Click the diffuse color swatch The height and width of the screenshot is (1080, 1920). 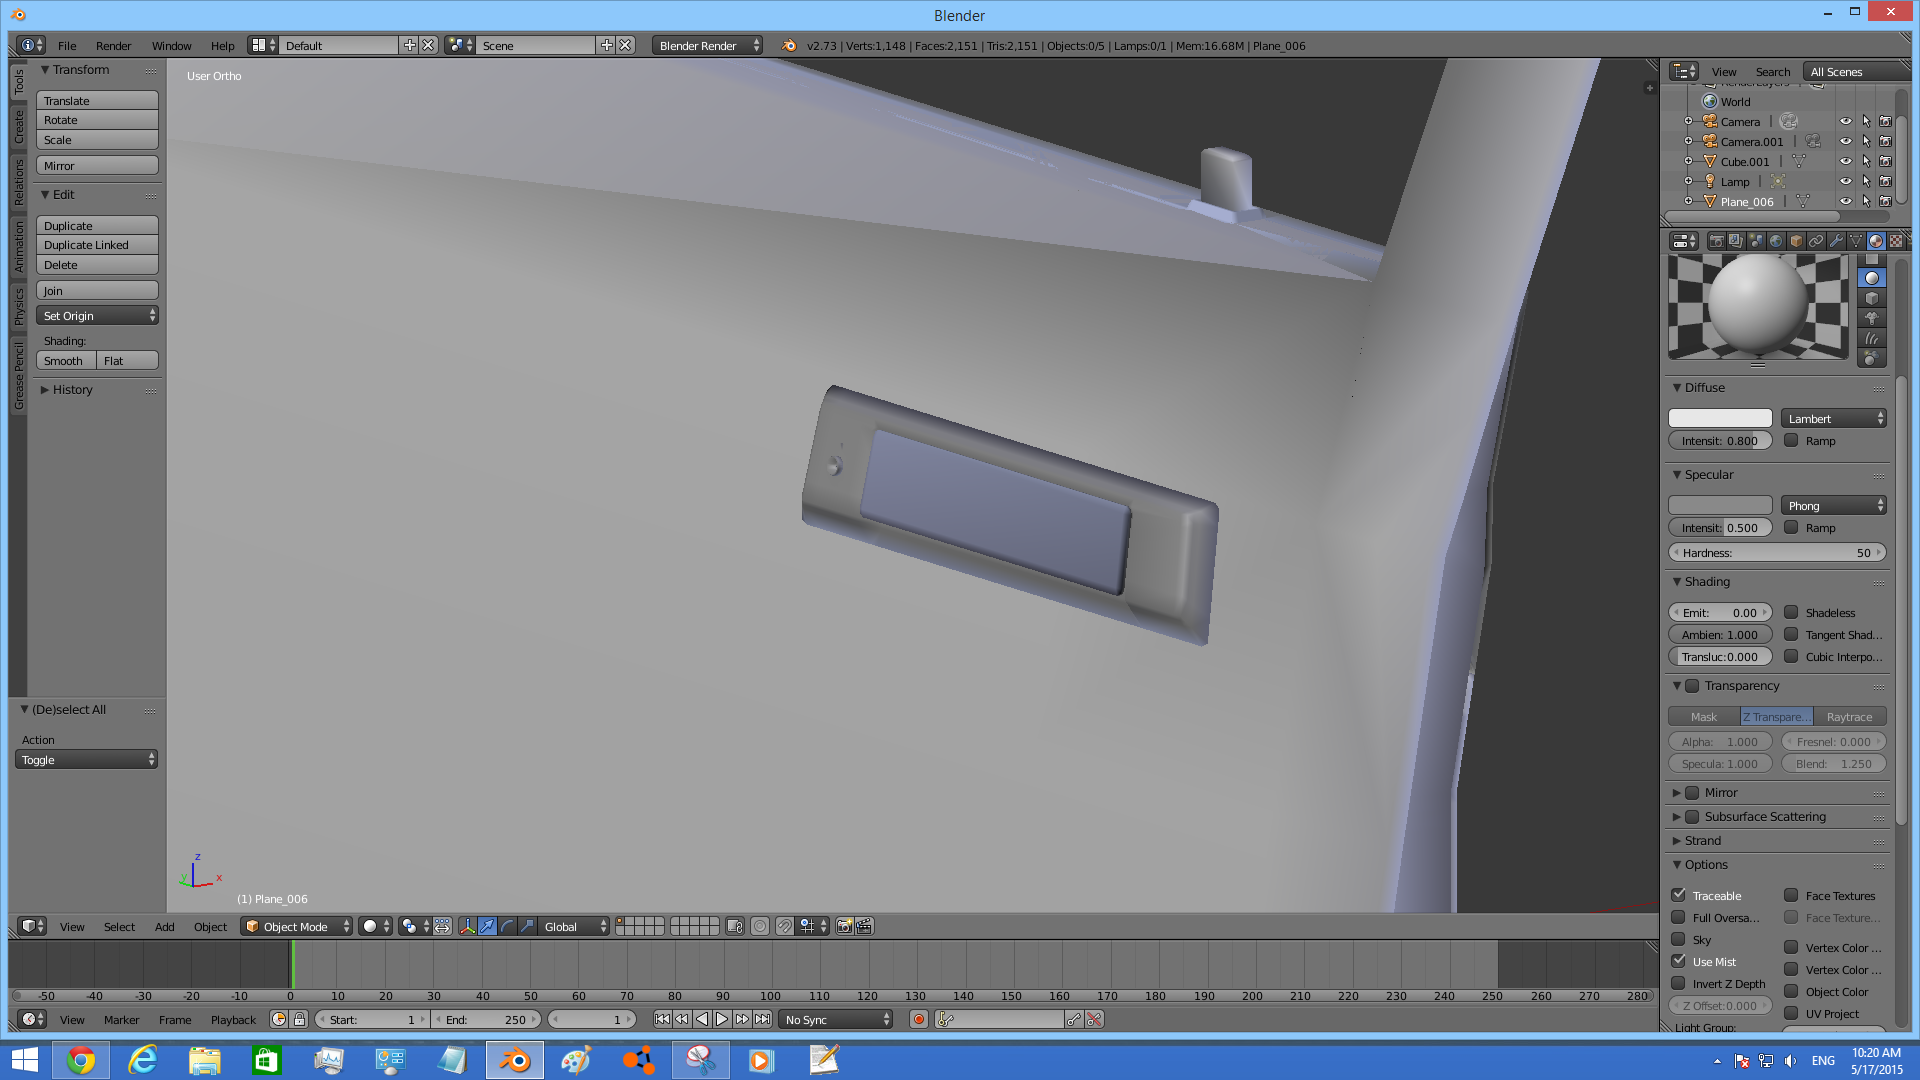pyautogui.click(x=1720, y=419)
